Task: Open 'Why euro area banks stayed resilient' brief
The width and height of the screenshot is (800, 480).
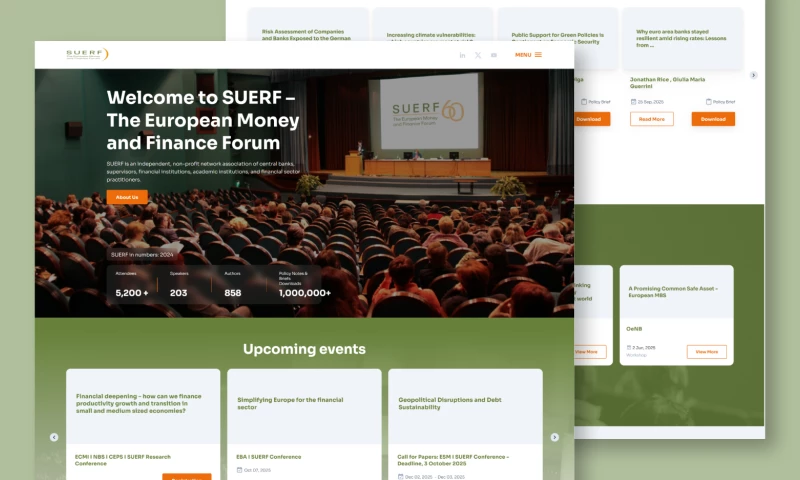Action: pos(681,38)
